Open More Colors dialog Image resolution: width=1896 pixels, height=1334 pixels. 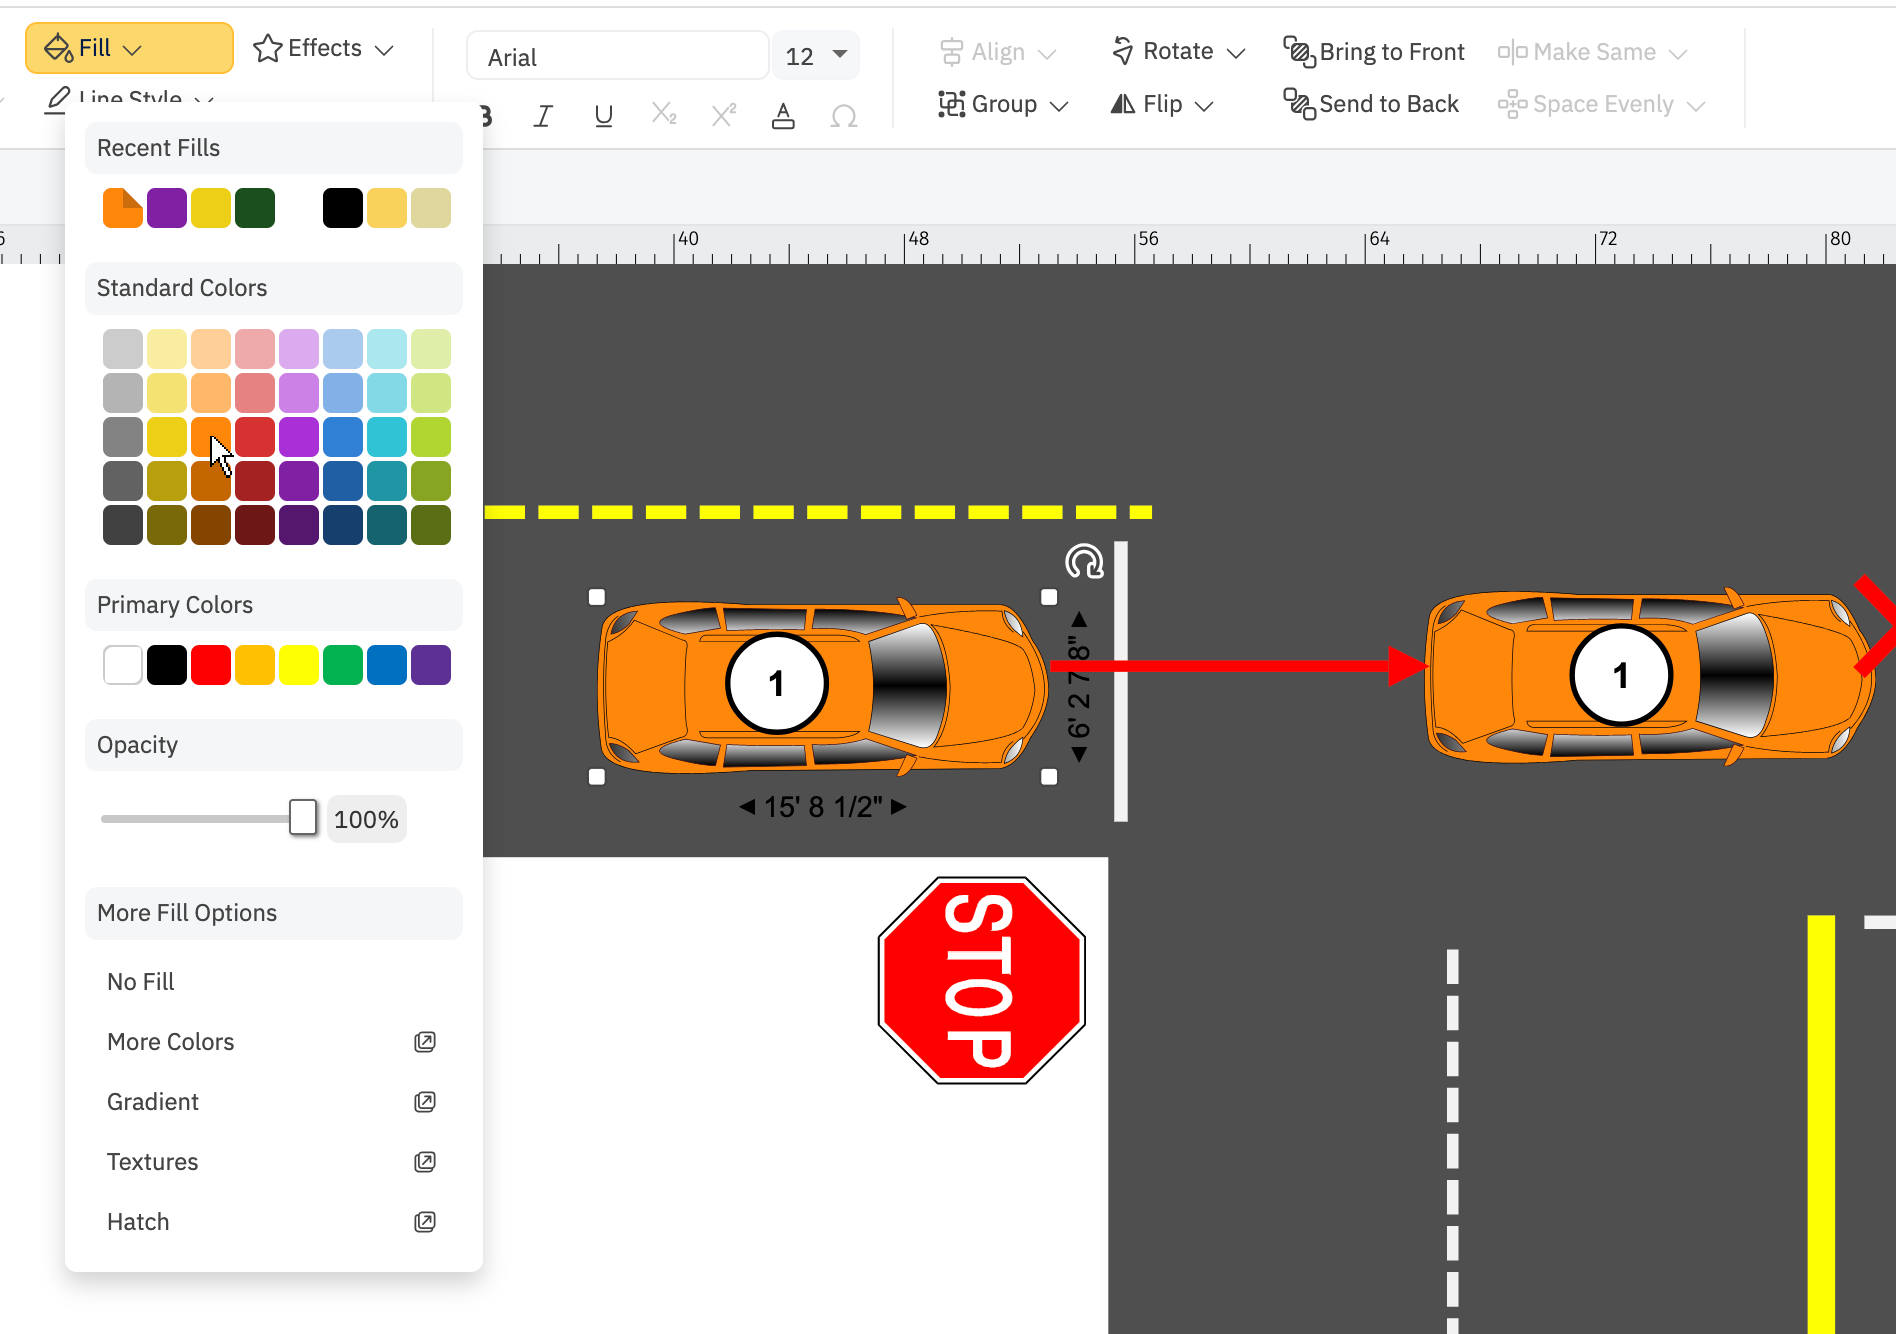point(170,1041)
